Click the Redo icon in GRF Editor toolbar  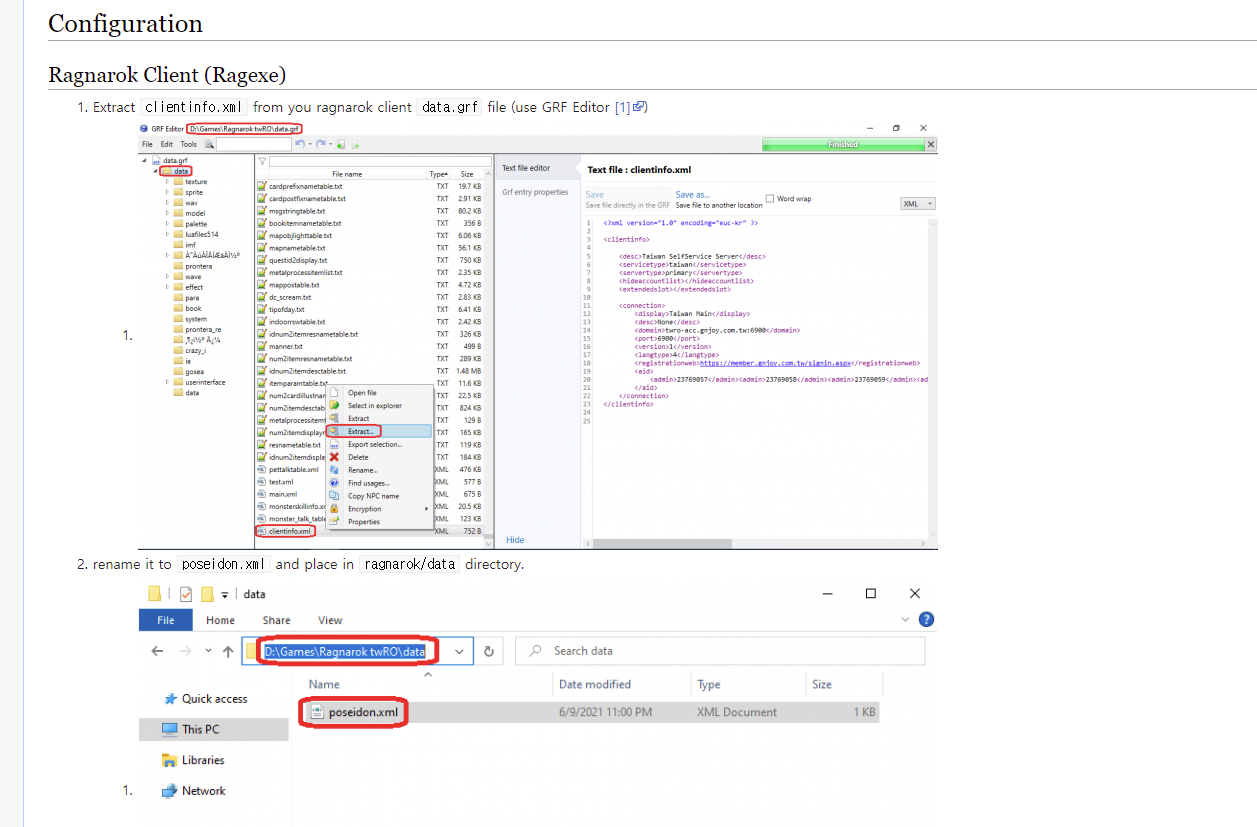pos(320,144)
